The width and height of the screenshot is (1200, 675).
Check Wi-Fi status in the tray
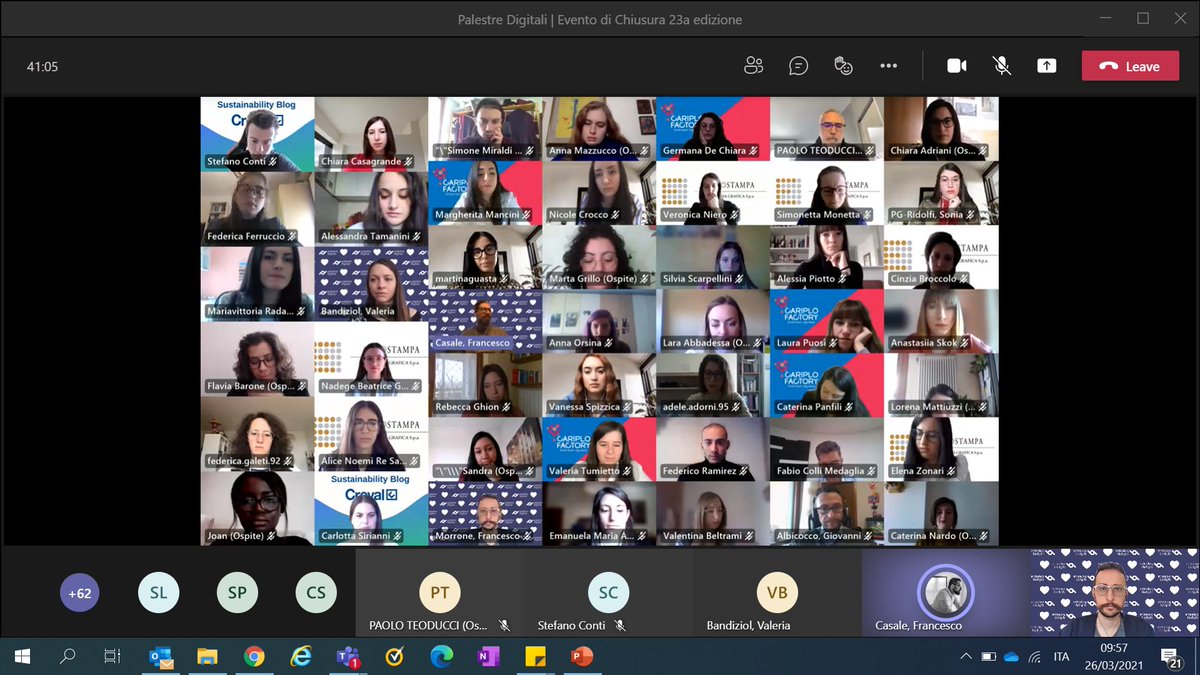point(1035,657)
